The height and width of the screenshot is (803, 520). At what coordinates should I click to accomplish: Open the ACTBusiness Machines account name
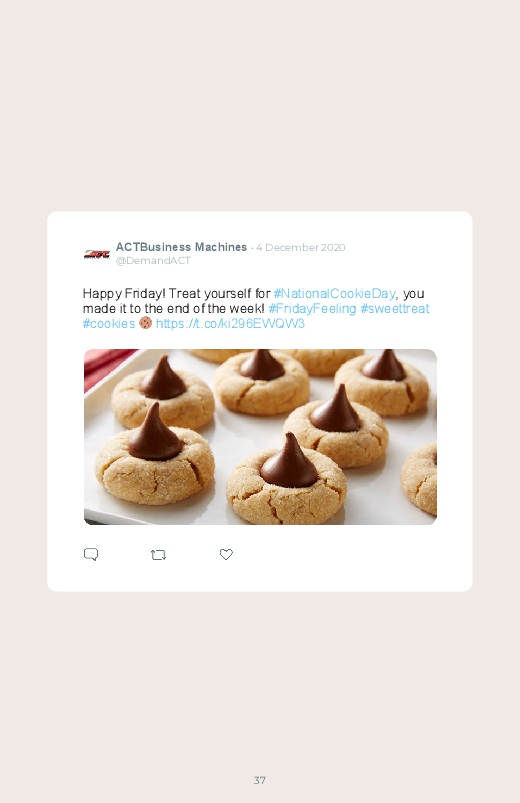tap(181, 247)
